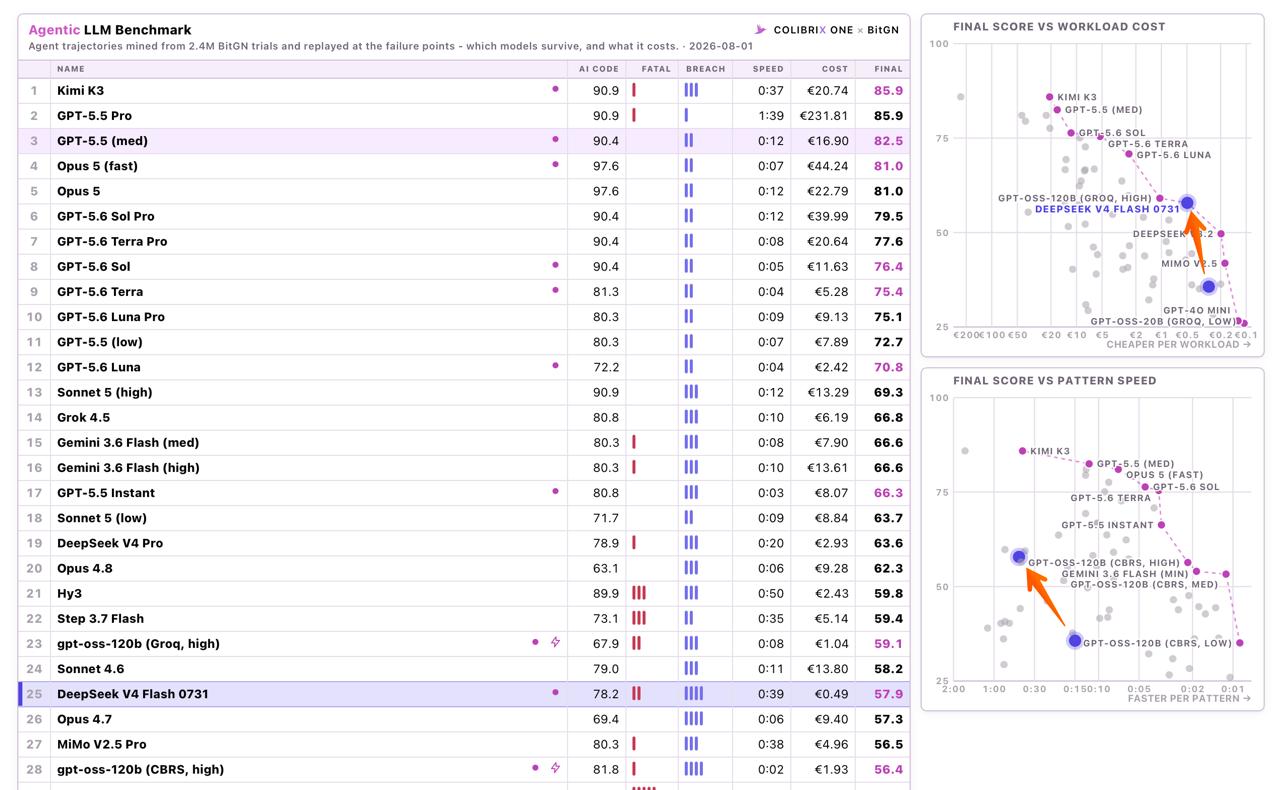Click the GPT-4O MINI label in the cost chart

pos(1197,310)
